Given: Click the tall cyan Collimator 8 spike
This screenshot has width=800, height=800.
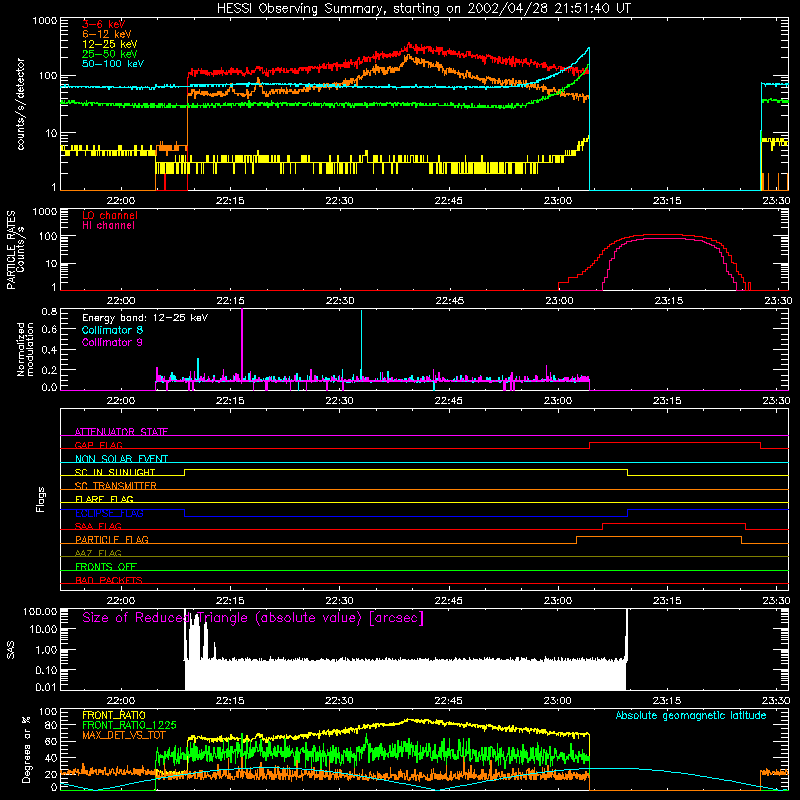Looking at the screenshot, I should coord(361,343).
